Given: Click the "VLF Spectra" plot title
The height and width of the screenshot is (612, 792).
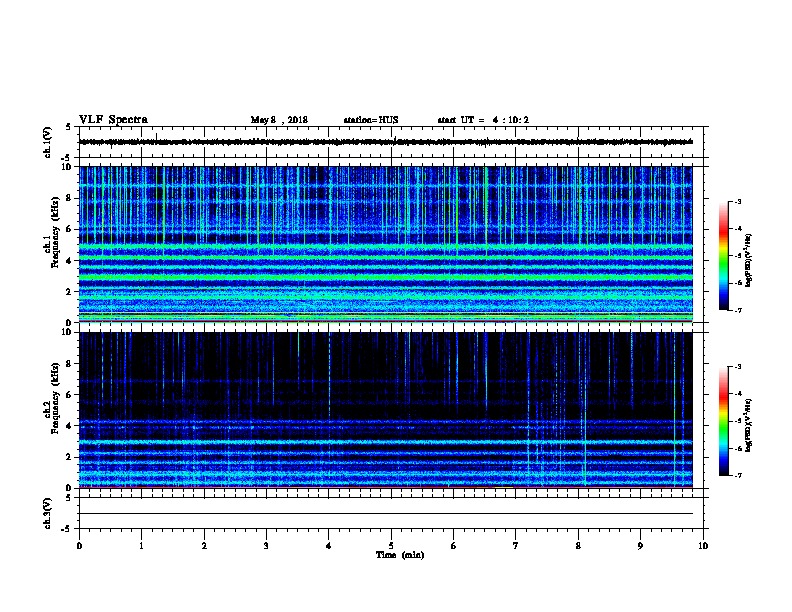Looking at the screenshot, I should (113, 120).
